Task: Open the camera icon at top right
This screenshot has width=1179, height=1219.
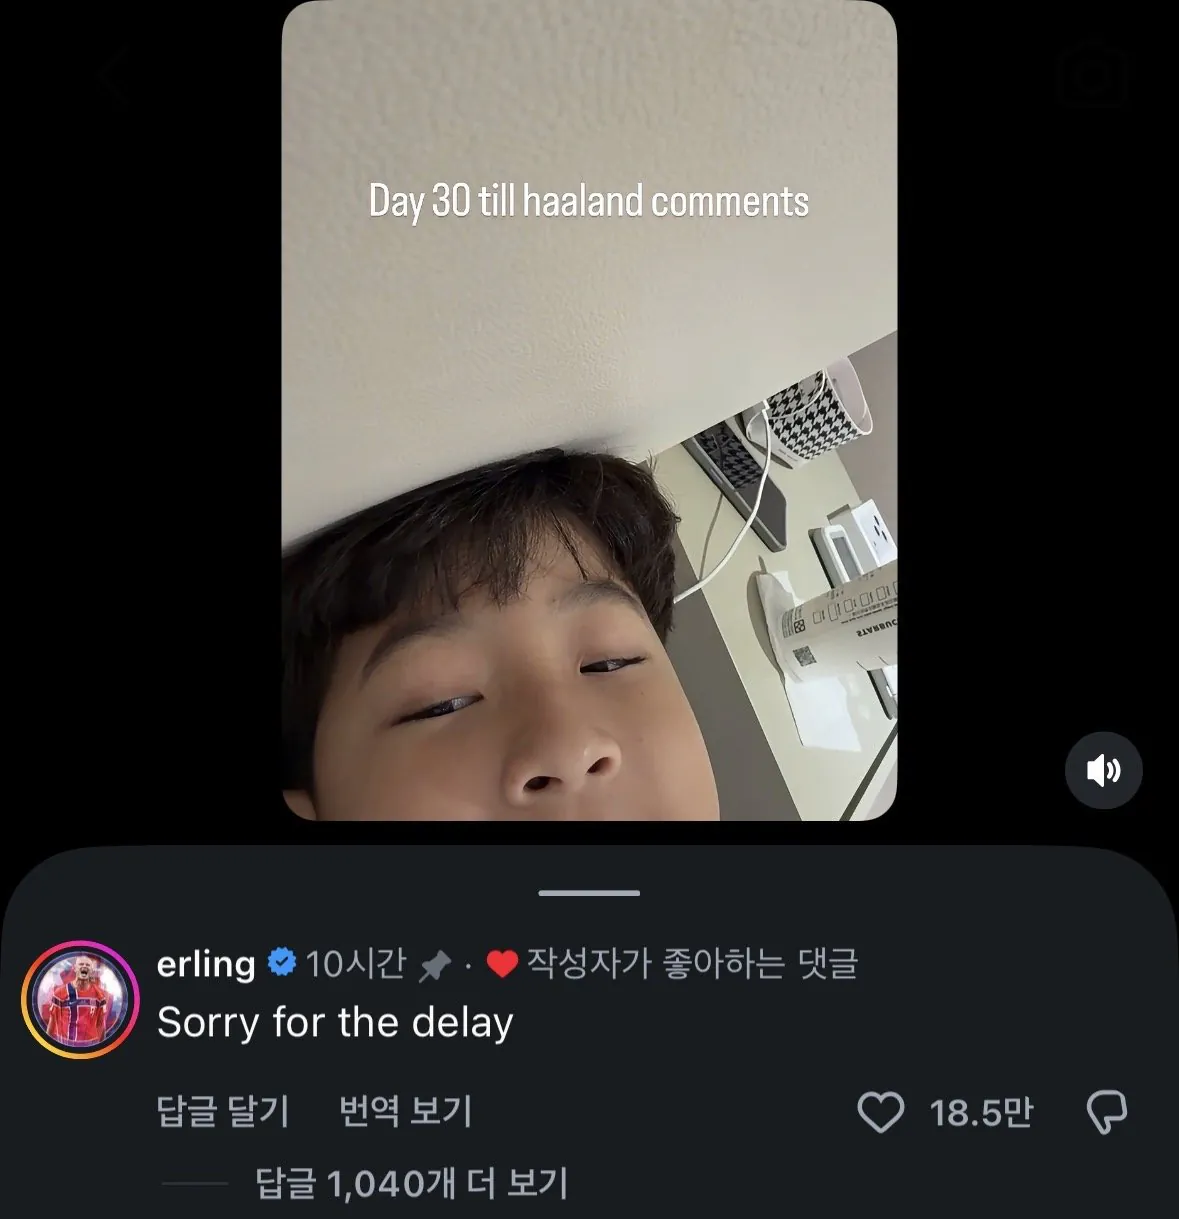Action: [1092, 76]
